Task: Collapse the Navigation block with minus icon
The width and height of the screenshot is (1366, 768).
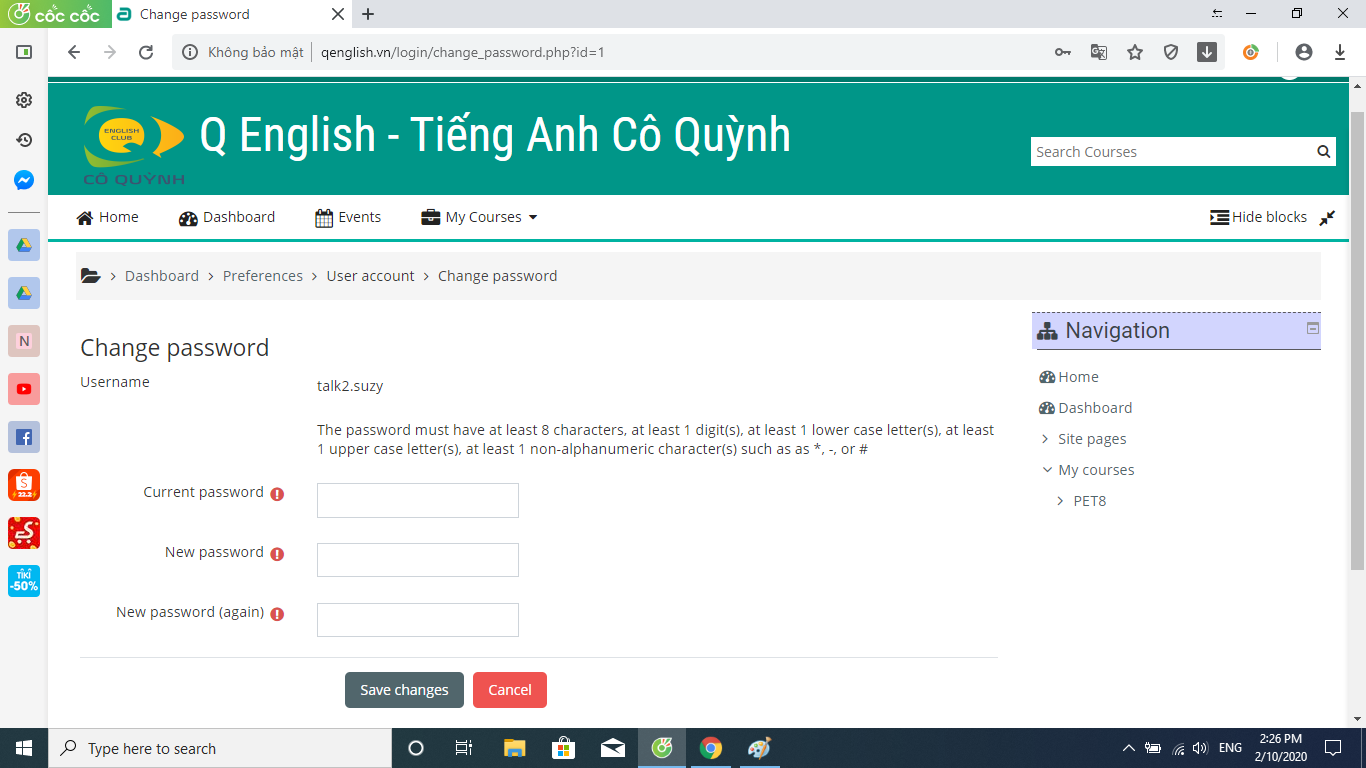Action: point(1313,329)
